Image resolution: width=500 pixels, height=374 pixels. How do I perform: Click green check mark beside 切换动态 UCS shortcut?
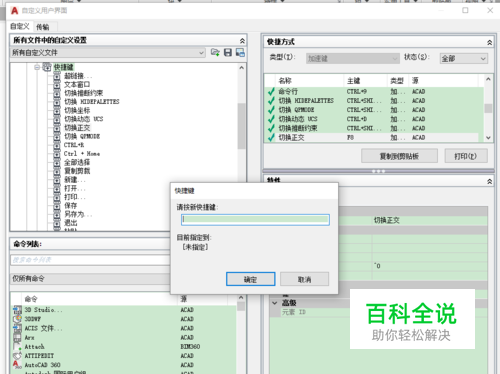pos(271,119)
